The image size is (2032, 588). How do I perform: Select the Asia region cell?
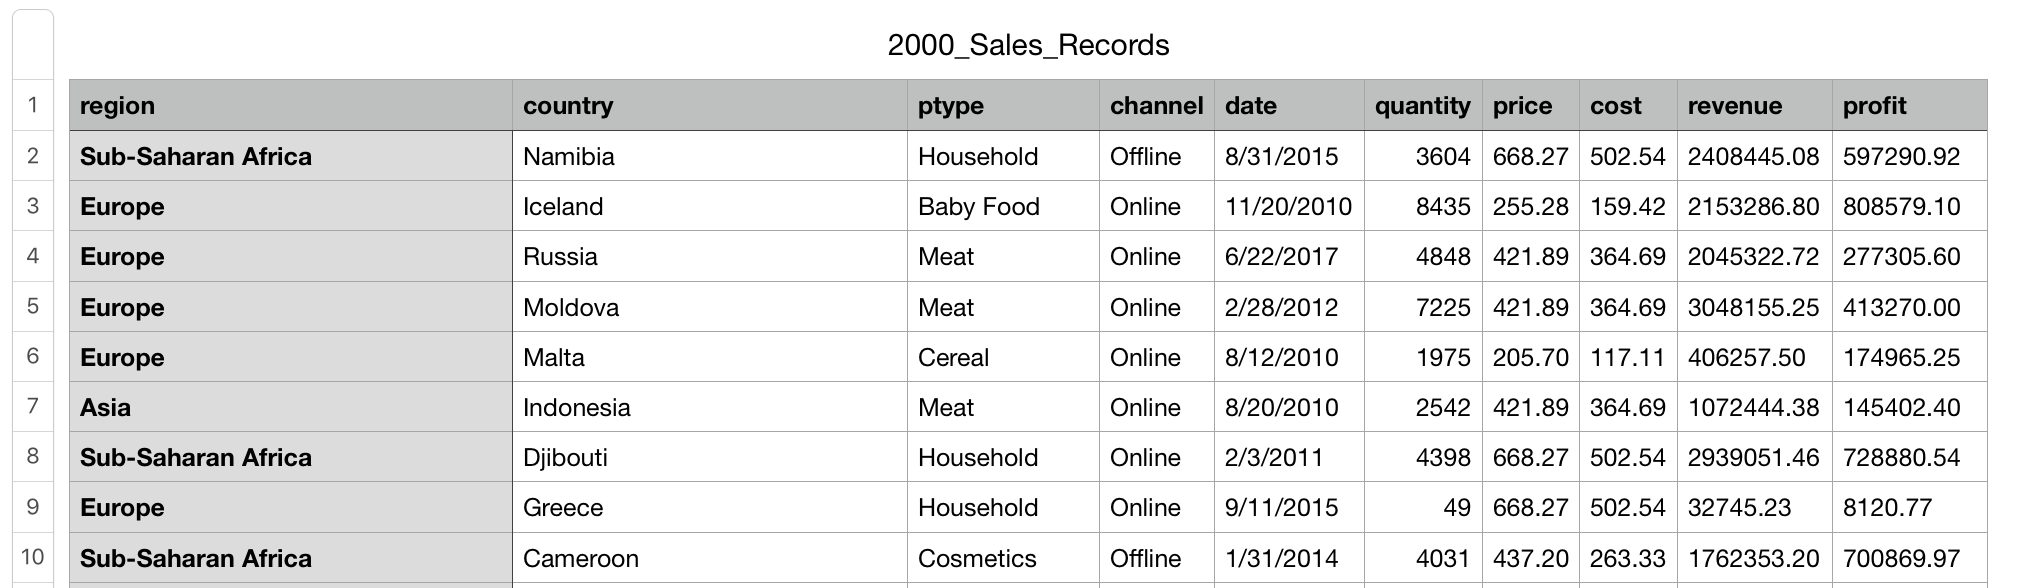290,407
